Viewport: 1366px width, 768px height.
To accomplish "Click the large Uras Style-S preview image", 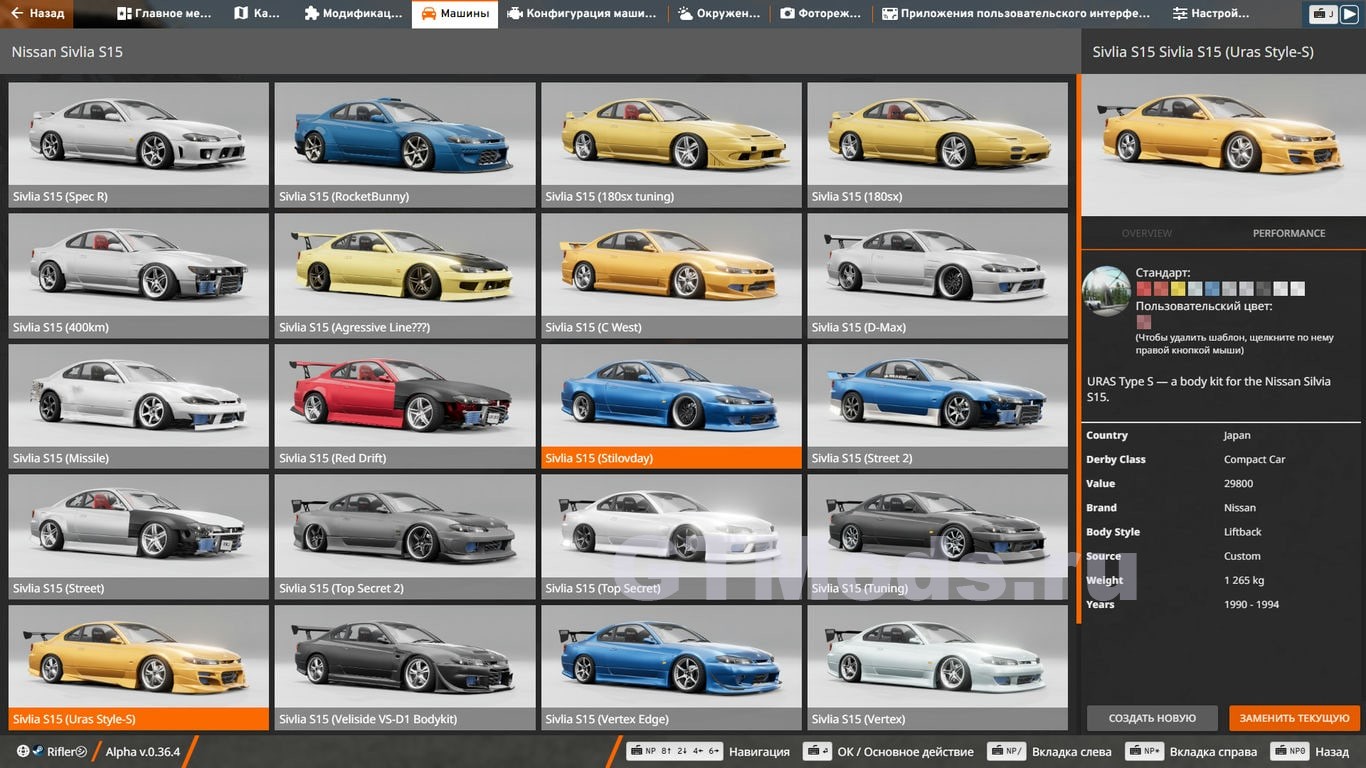I will pos(1223,145).
